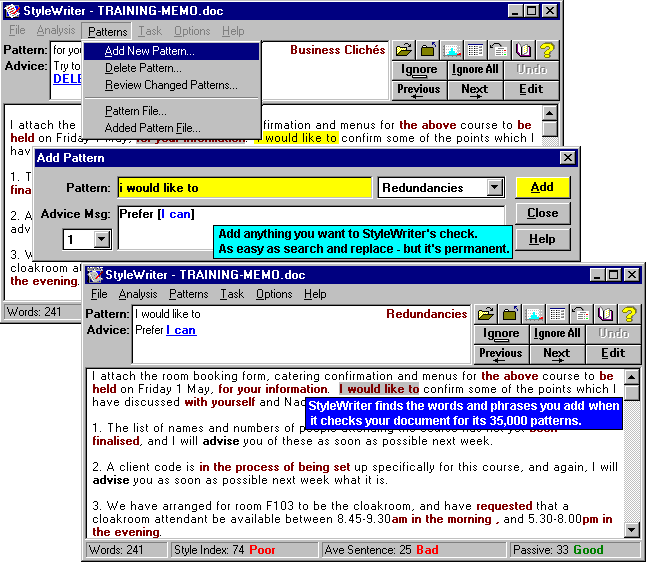Viewport: 649px width, 564px height.
Task: Click Advice Msg text field in Add Pattern
Action: click(311, 228)
